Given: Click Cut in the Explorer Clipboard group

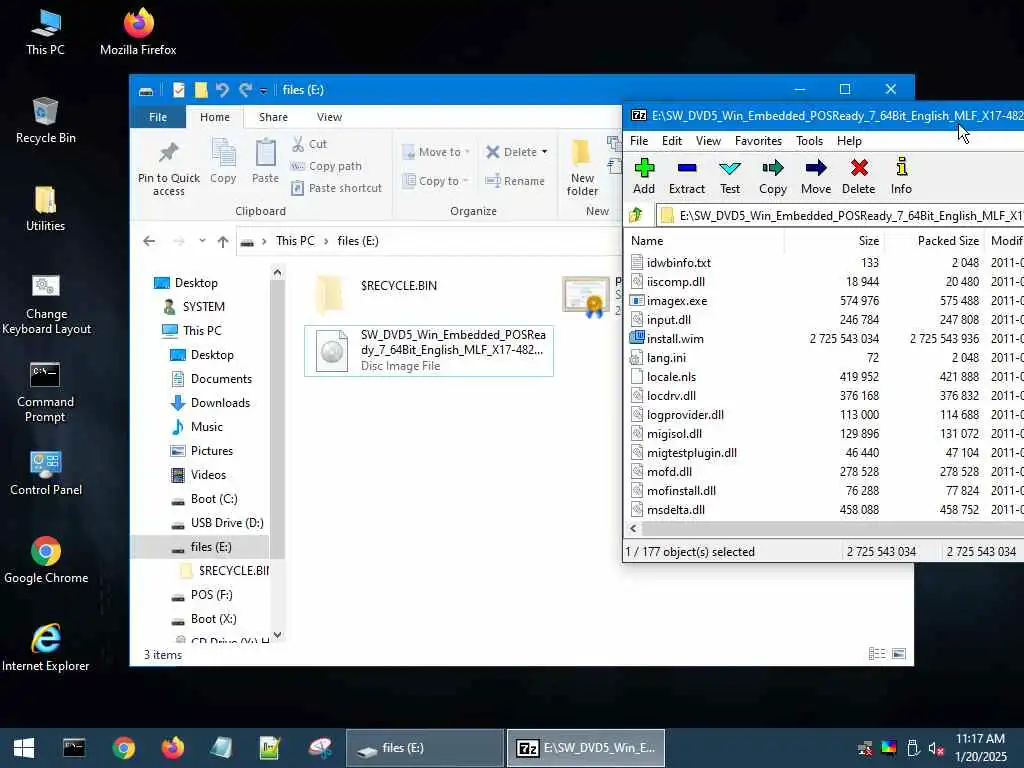Looking at the screenshot, I should click(x=310, y=144).
